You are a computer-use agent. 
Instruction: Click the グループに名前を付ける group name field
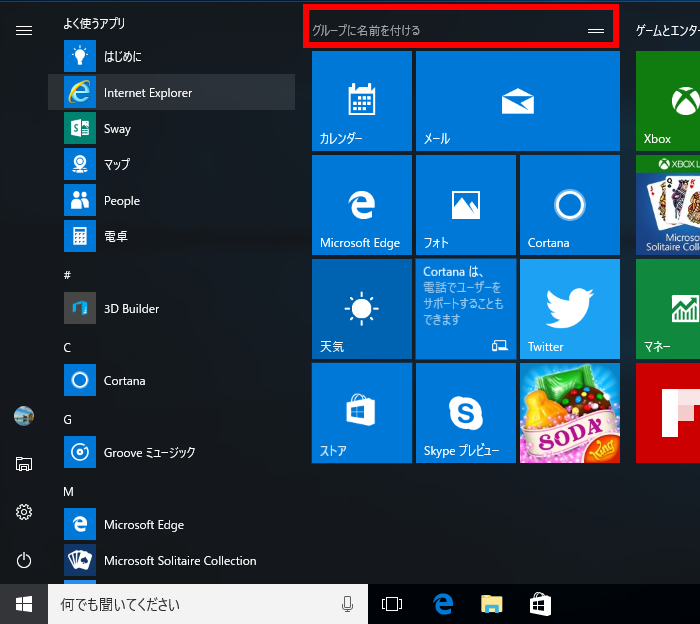pos(461,30)
